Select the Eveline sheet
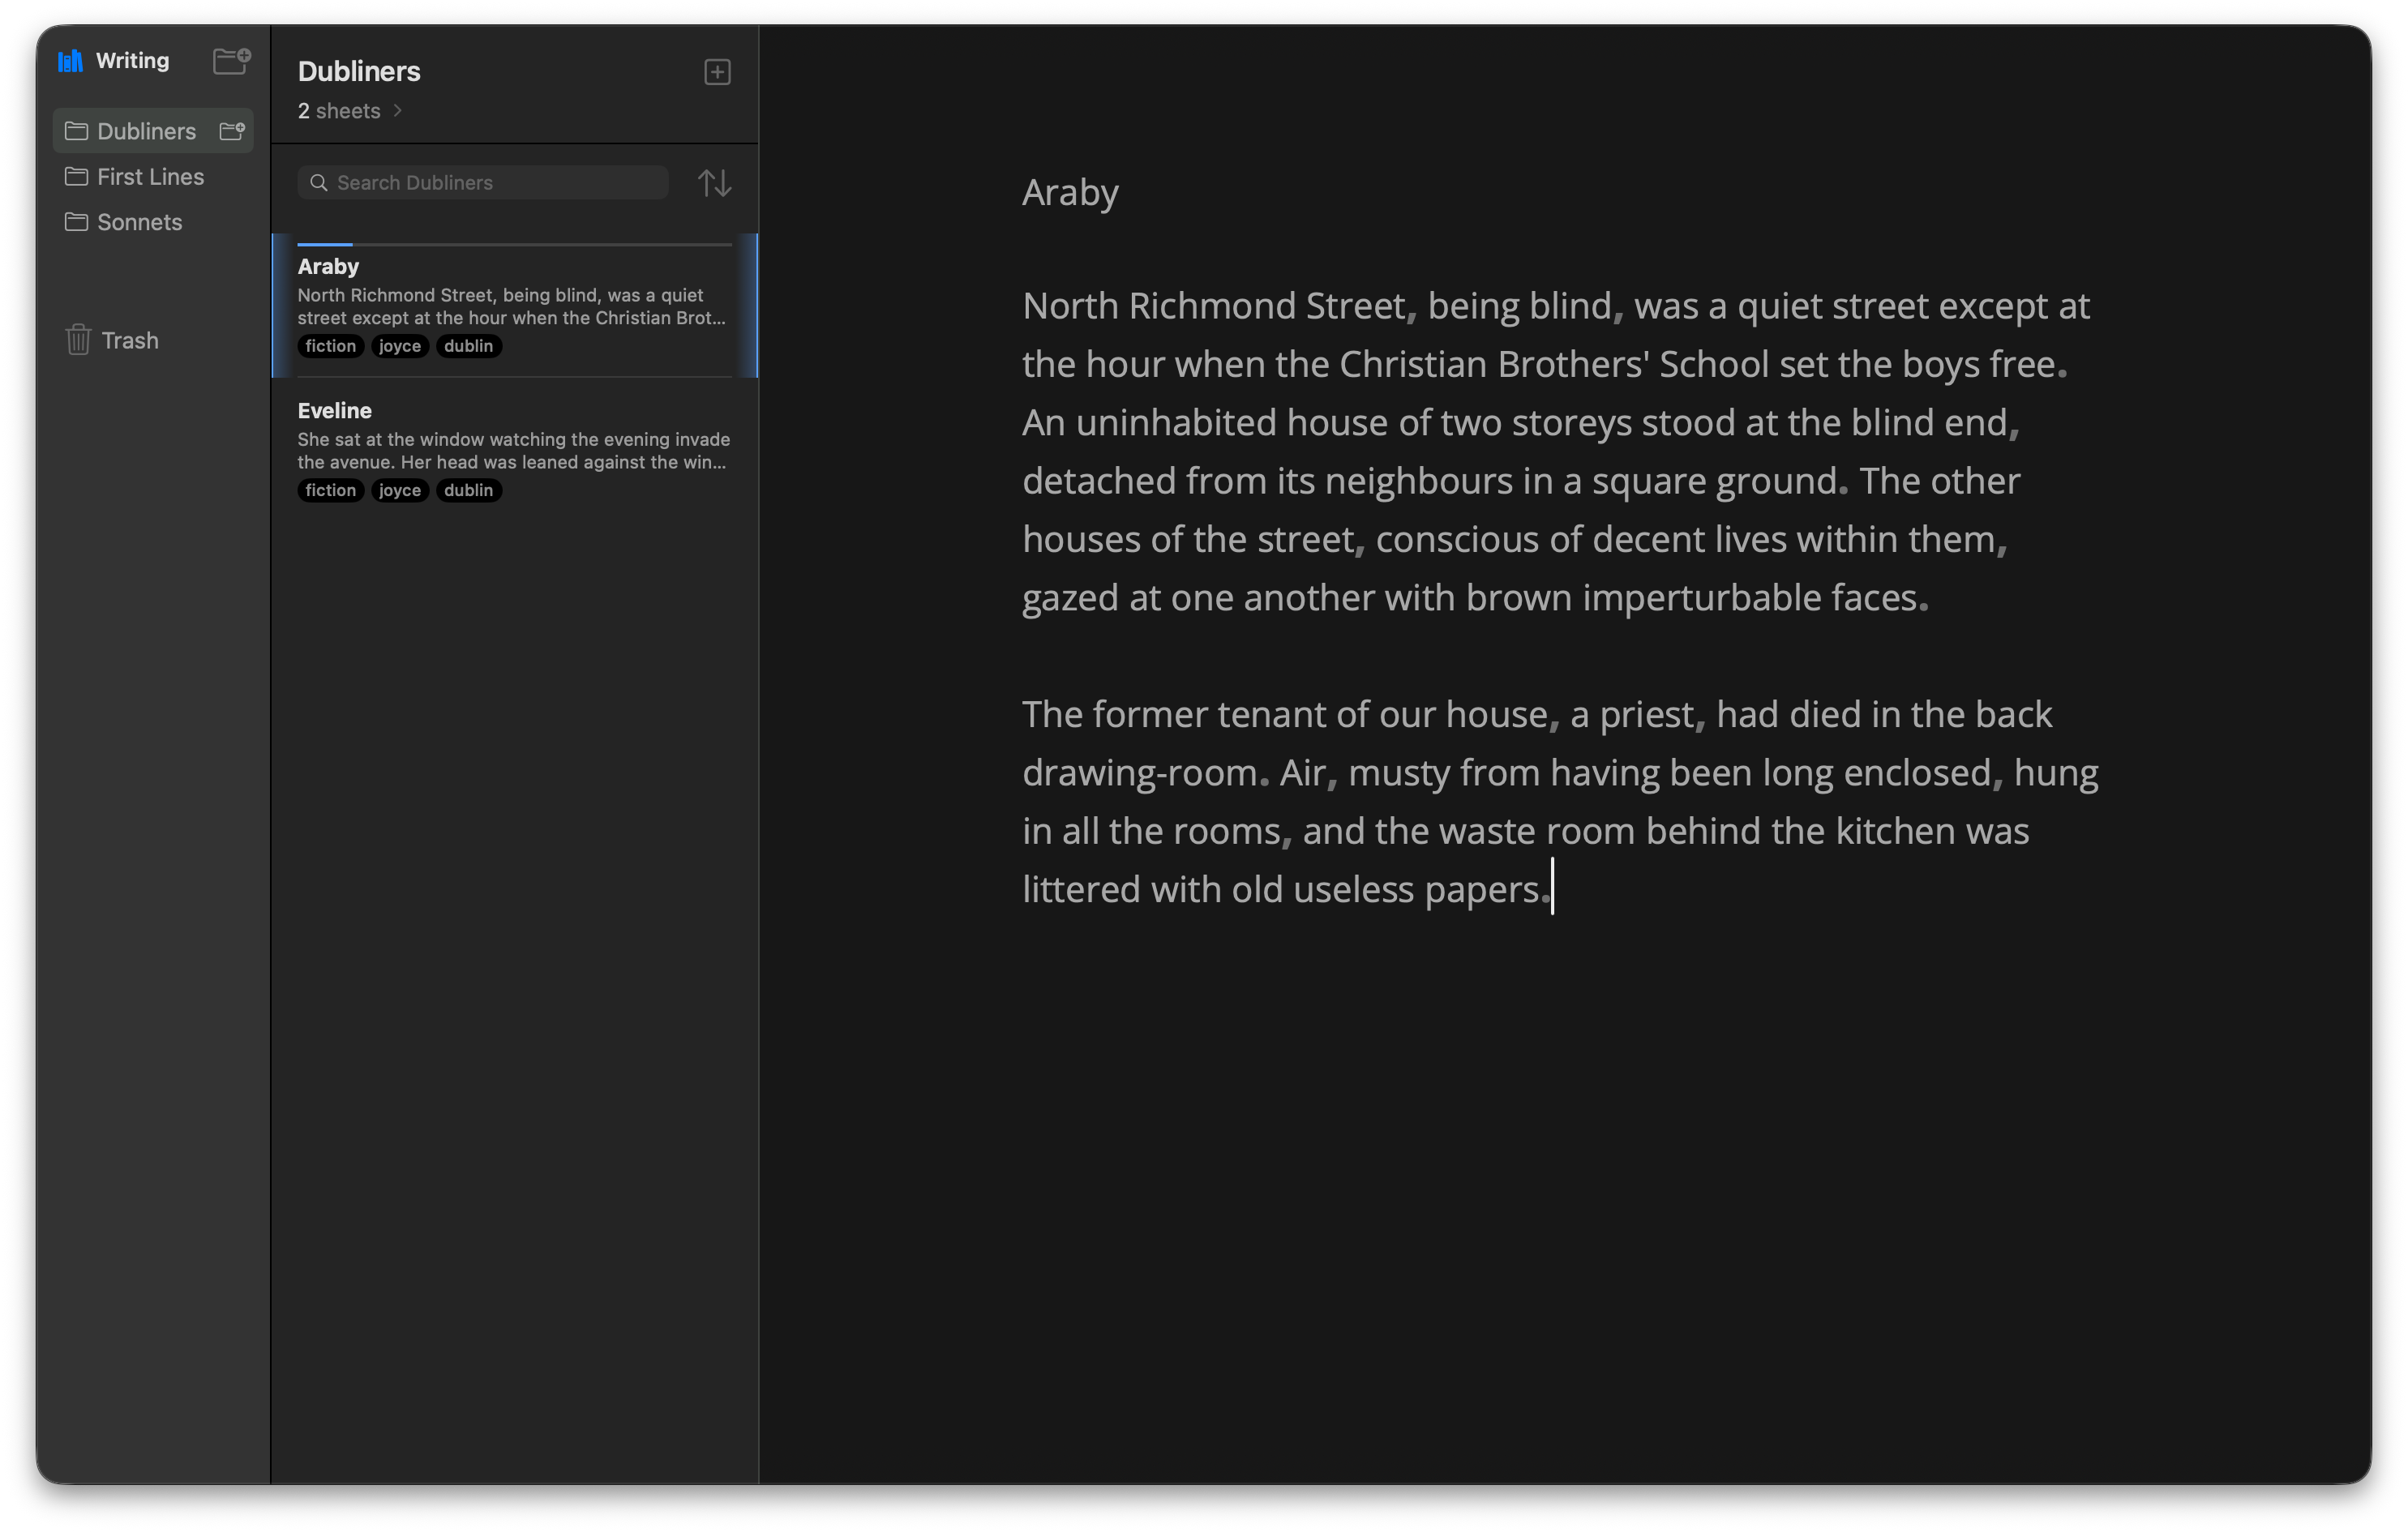2408x1532 pixels. [x=515, y=450]
